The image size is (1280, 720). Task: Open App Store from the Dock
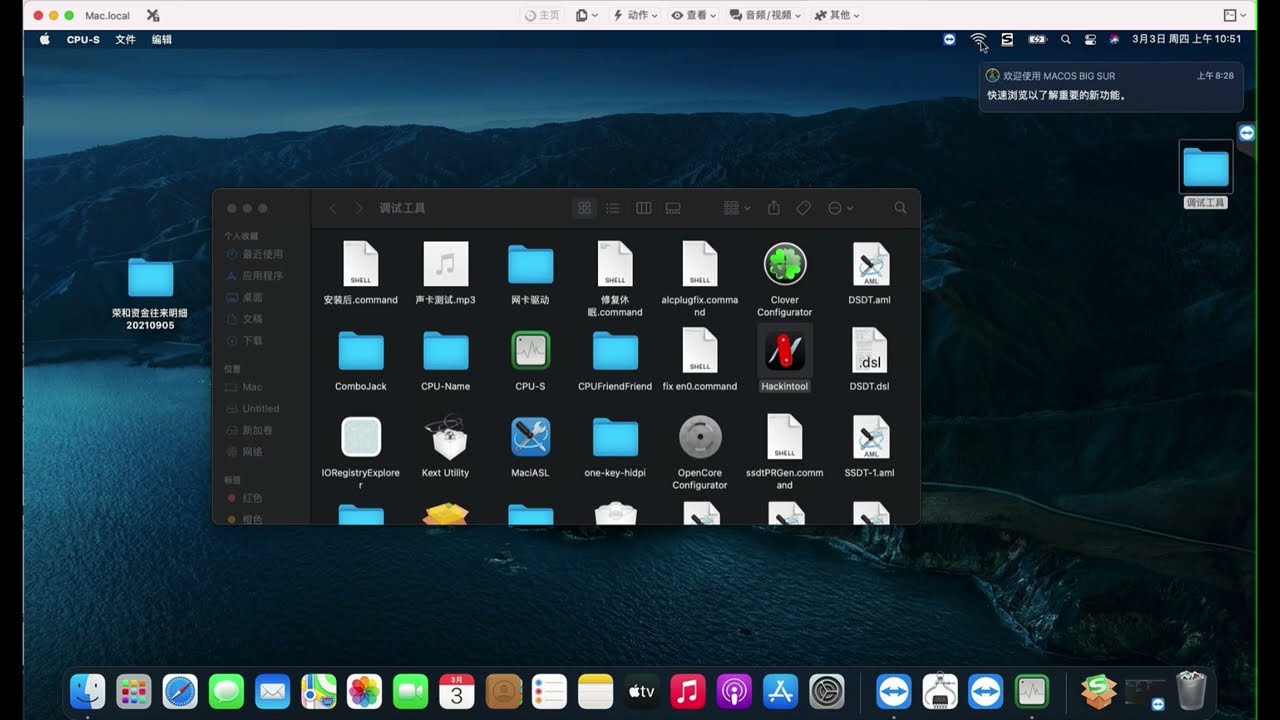[x=780, y=691]
